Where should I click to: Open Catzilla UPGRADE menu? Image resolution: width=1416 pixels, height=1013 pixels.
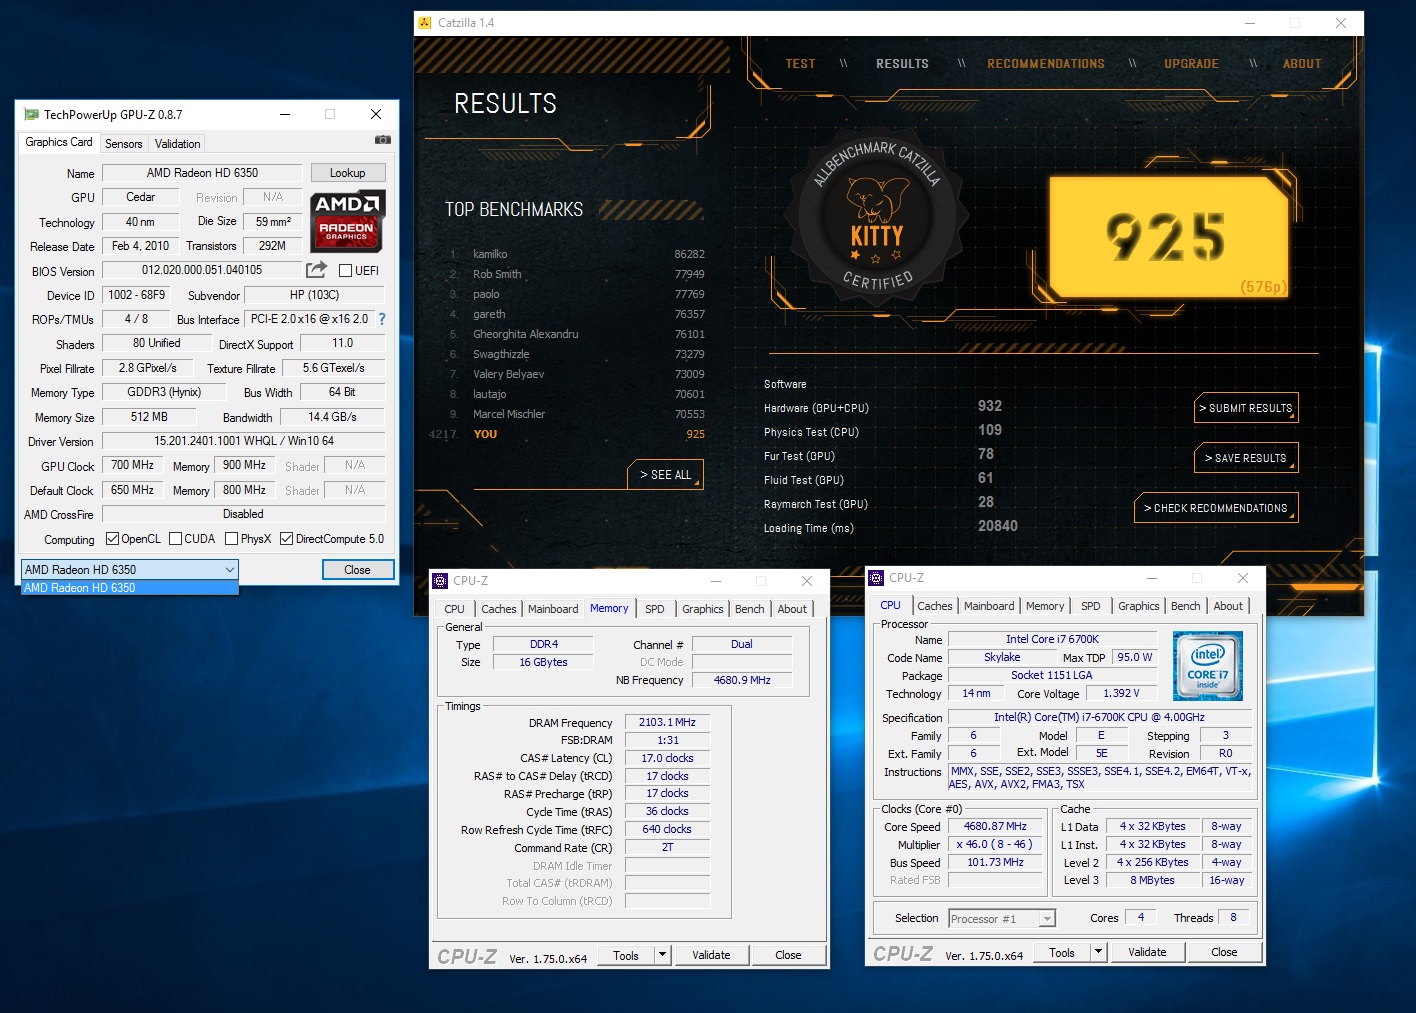pos(1191,63)
